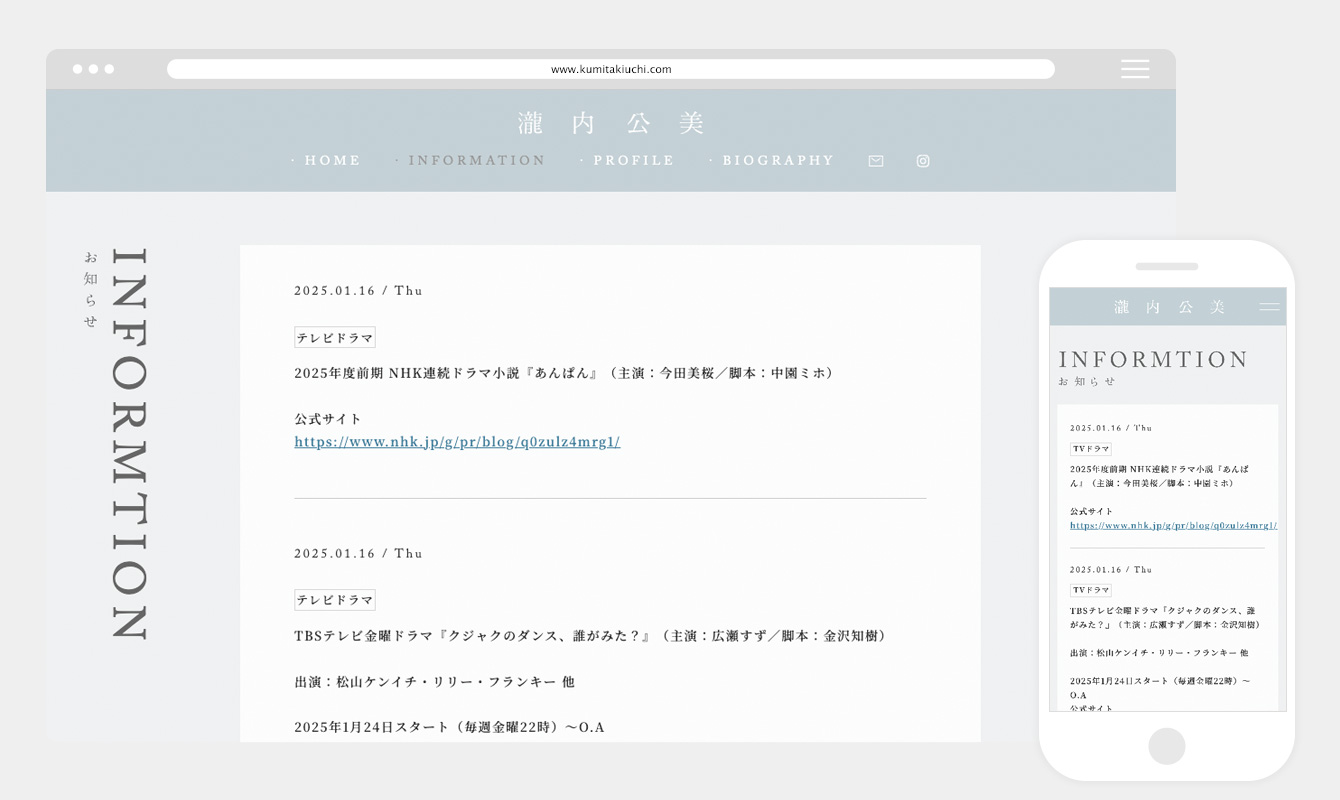Open the NHK blog link in desktop view
Image resolution: width=1340 pixels, height=800 pixels.
tap(457, 442)
